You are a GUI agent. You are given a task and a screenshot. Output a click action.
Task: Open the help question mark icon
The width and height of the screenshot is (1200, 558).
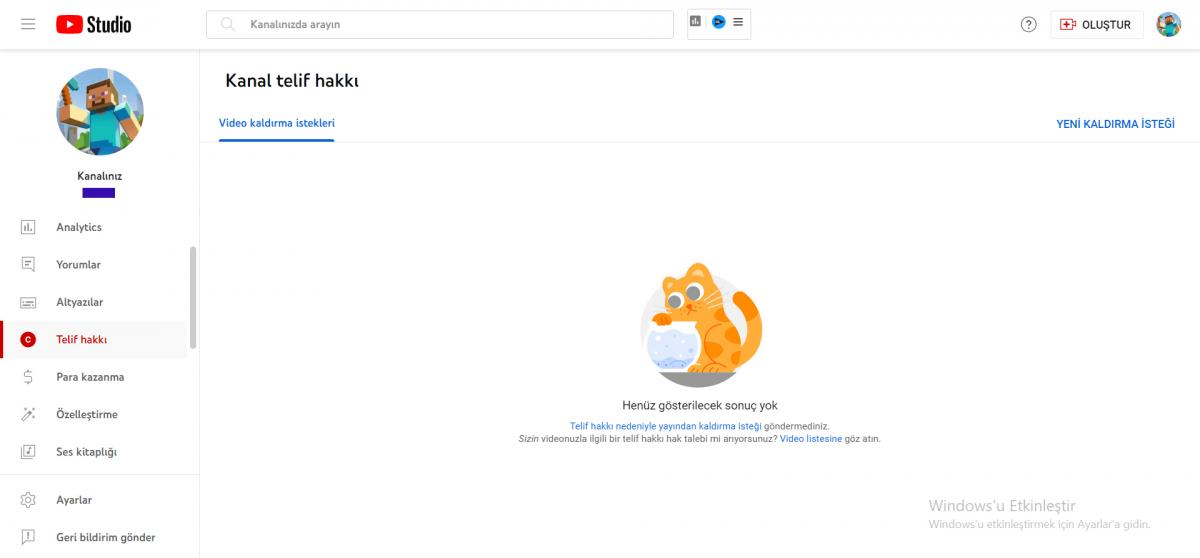tap(1028, 25)
